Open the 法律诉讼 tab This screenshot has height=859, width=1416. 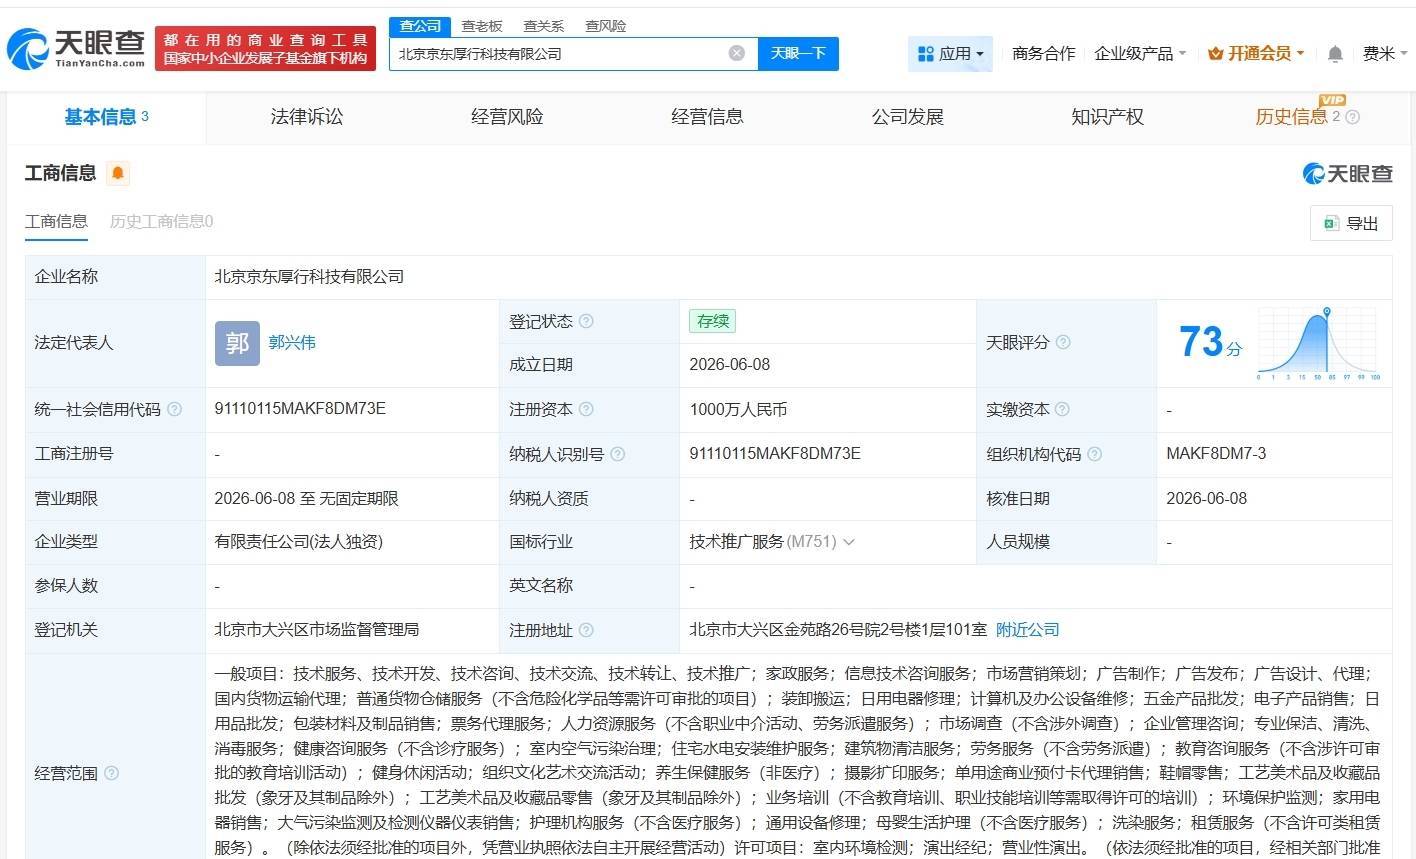307,117
